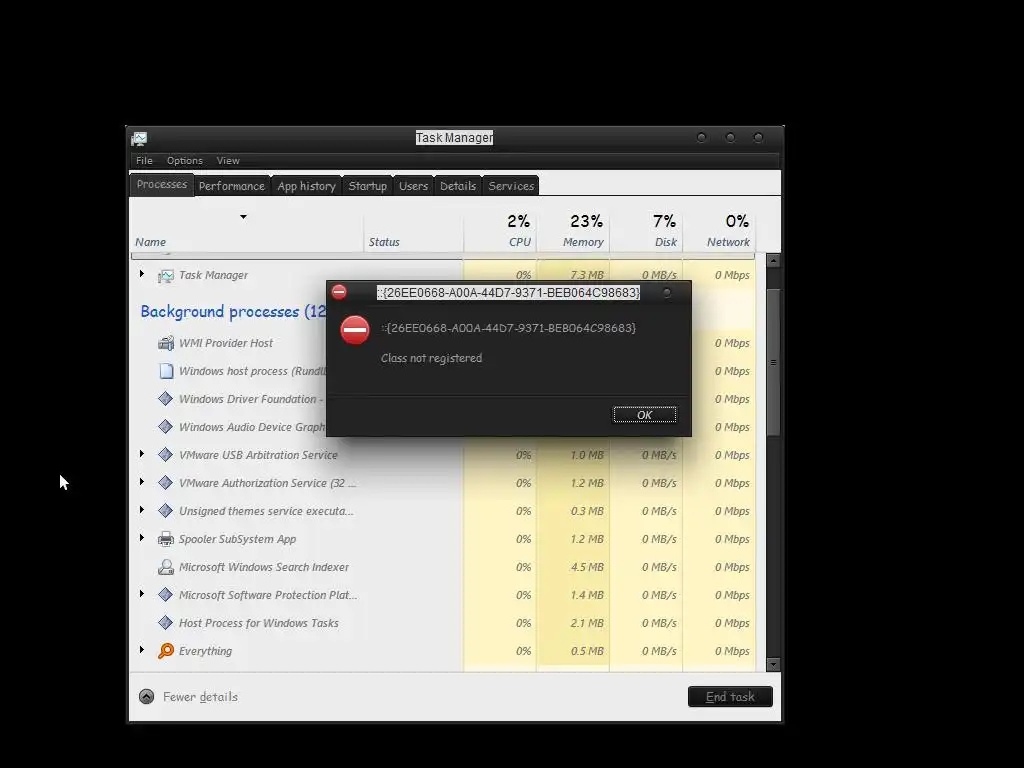Viewport: 1024px width, 768px height.
Task: Click 4.5 MB memory value of Search Indexer
Action: (587, 568)
